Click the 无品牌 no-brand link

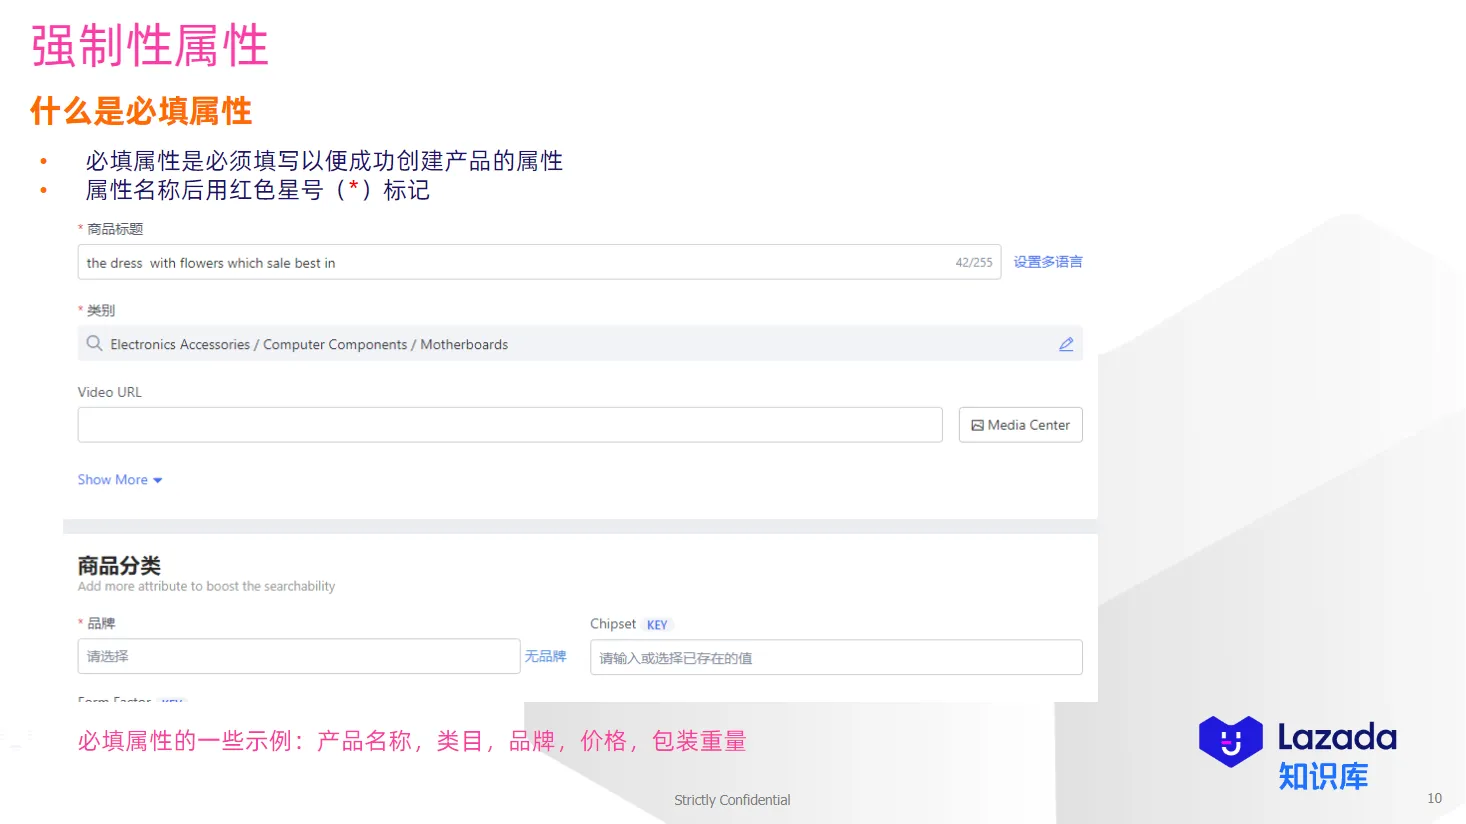pos(546,656)
